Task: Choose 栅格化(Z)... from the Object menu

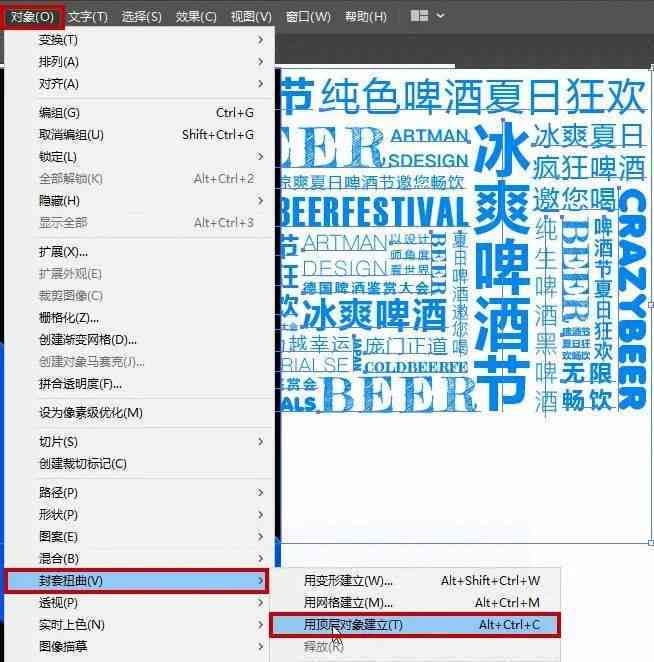Action: tap(69, 318)
